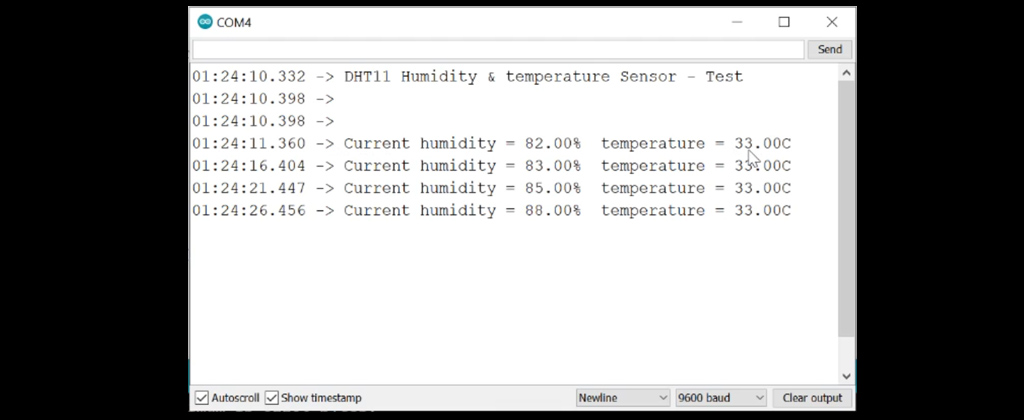Select the humidity 88.00% reading line
Viewport: 1024px width, 420px height.
pyautogui.click(x=491, y=210)
